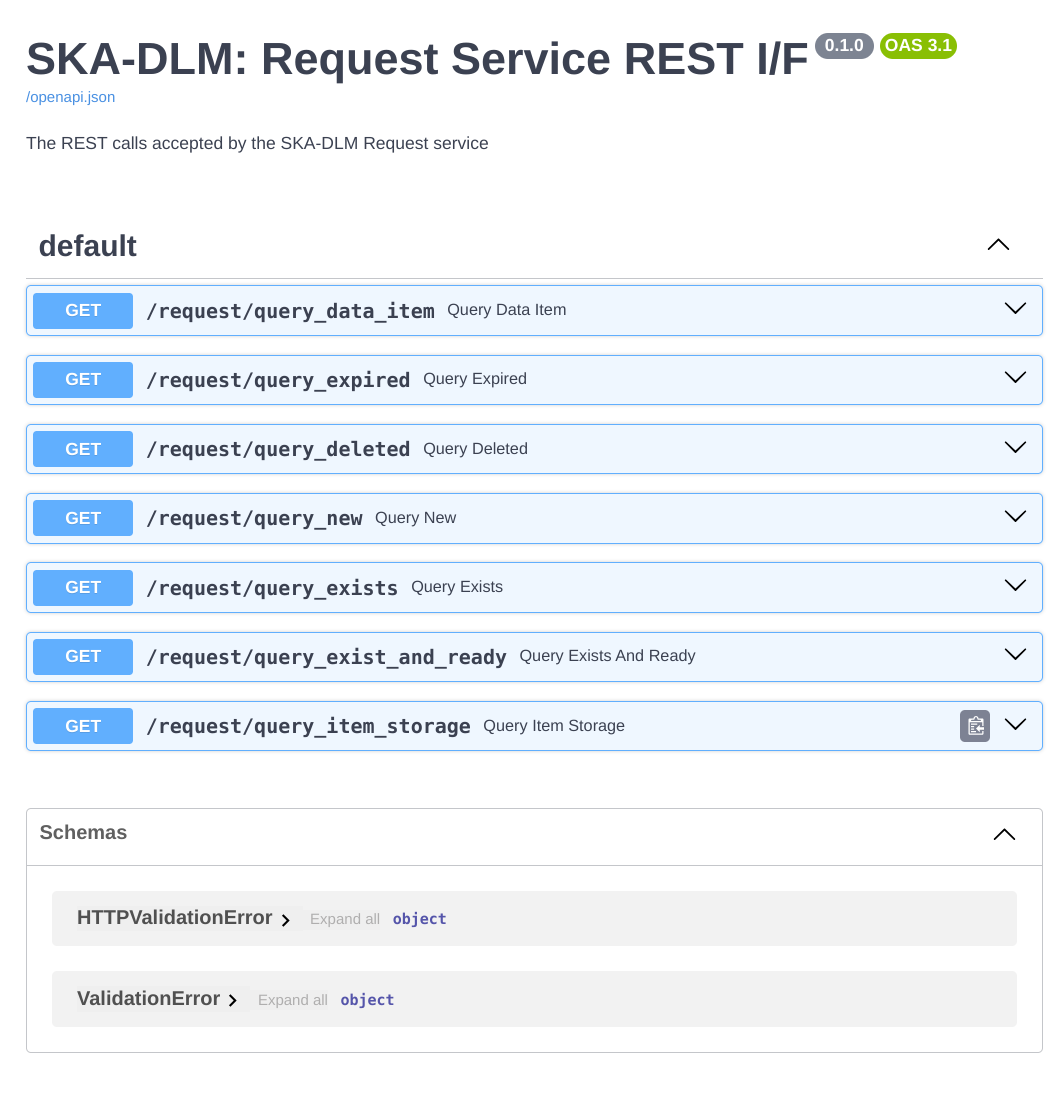Click Expand all next to ValidationError

click(x=292, y=1000)
